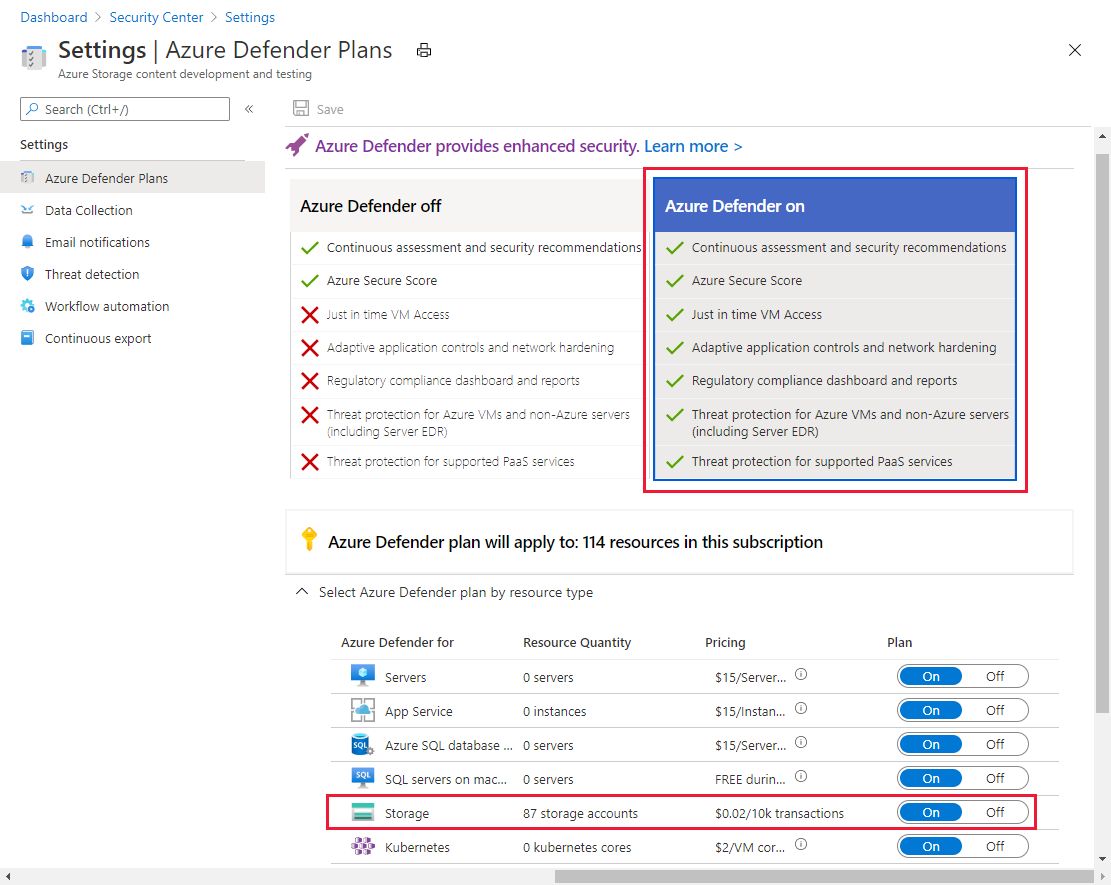Select the Azure Defender on card
1111x885 pixels.
pyautogui.click(x=834, y=206)
